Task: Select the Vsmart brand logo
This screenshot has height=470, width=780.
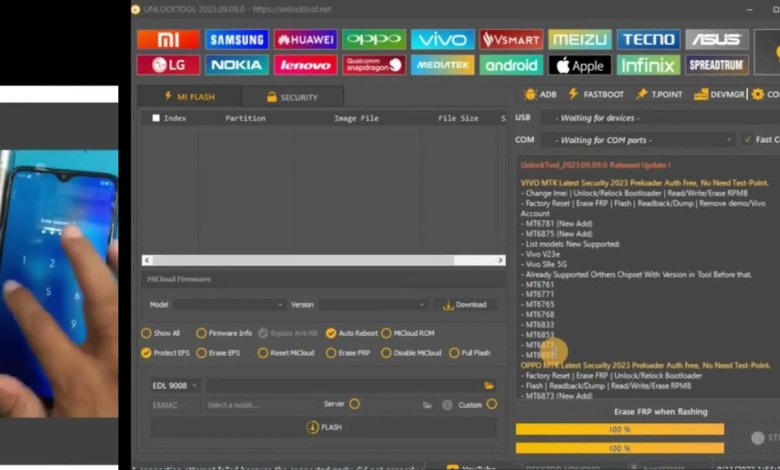Action: (511, 39)
